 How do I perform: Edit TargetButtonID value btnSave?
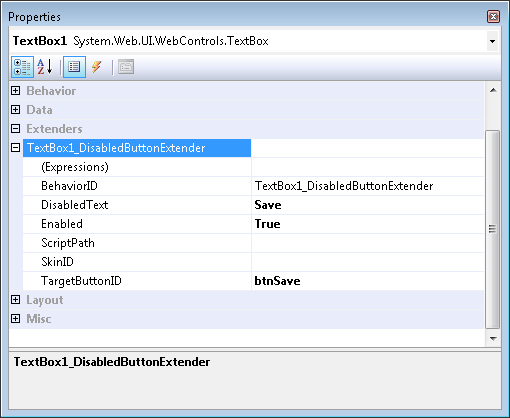pyautogui.click(x=368, y=281)
